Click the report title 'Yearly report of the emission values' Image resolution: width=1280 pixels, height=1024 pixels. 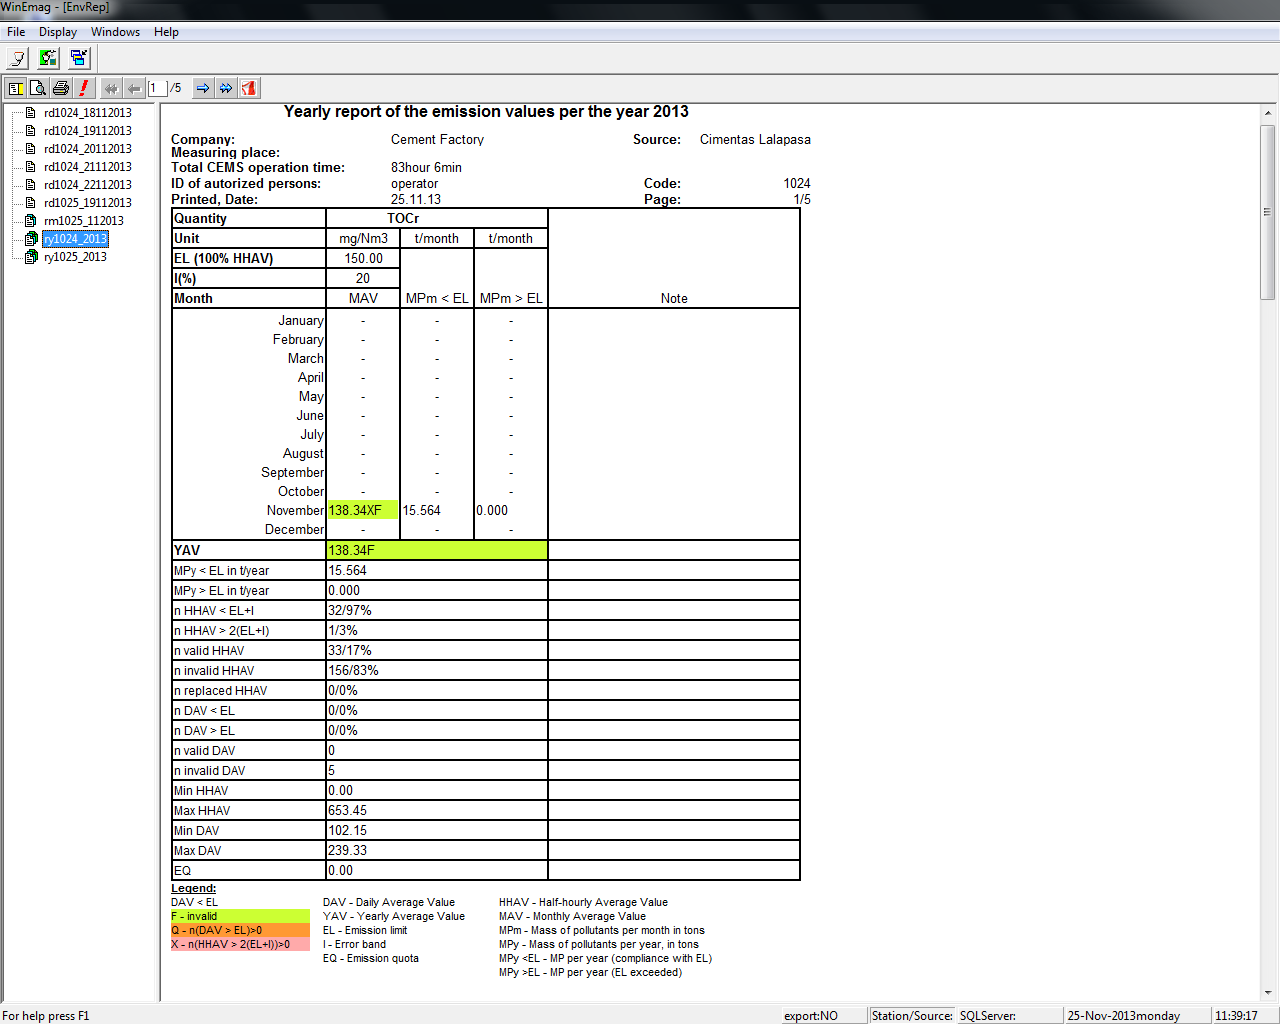tap(486, 112)
